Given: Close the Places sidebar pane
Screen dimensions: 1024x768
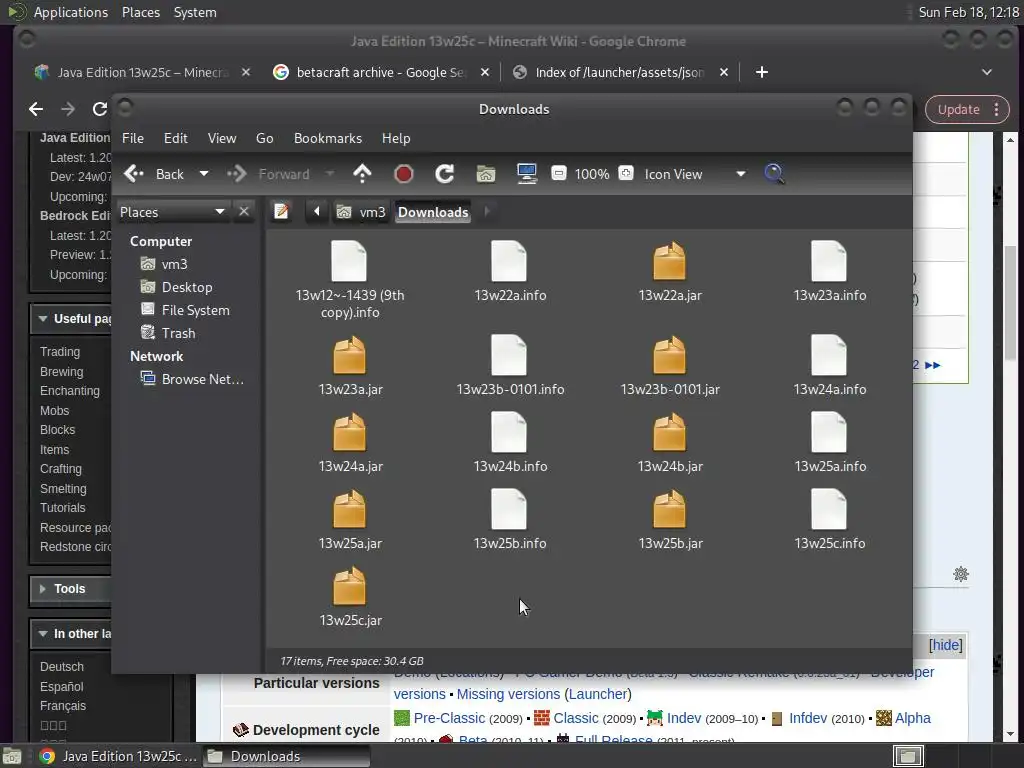Looking at the screenshot, I should pyautogui.click(x=244, y=212).
